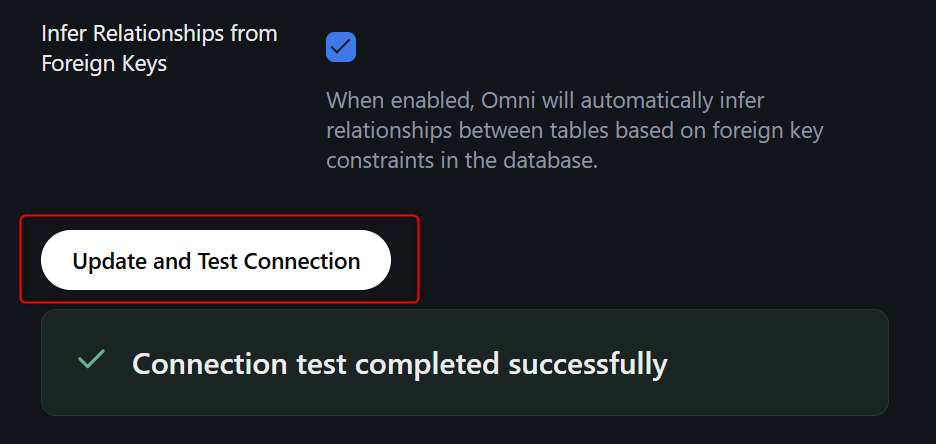Image resolution: width=936 pixels, height=444 pixels.
Task: Click the green success checkmark icon
Action: point(92,359)
